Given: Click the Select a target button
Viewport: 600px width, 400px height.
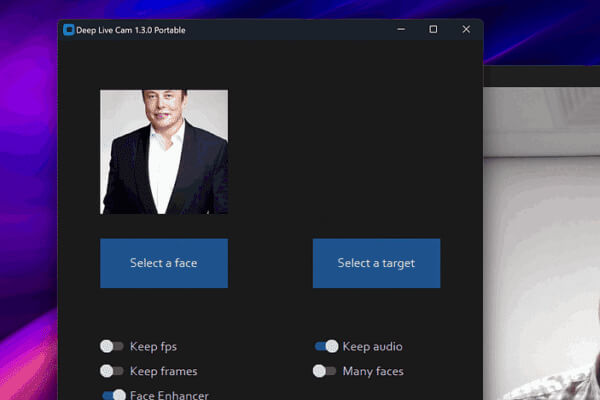Looking at the screenshot, I should pyautogui.click(x=377, y=263).
